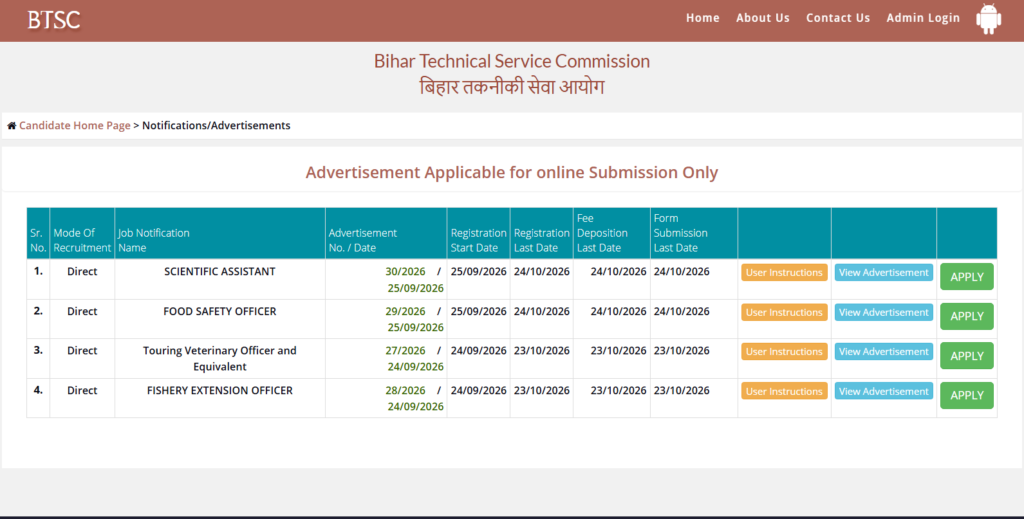View Advertisement for Food Safety Officer
This screenshot has width=1024, height=519.
pyautogui.click(x=884, y=312)
